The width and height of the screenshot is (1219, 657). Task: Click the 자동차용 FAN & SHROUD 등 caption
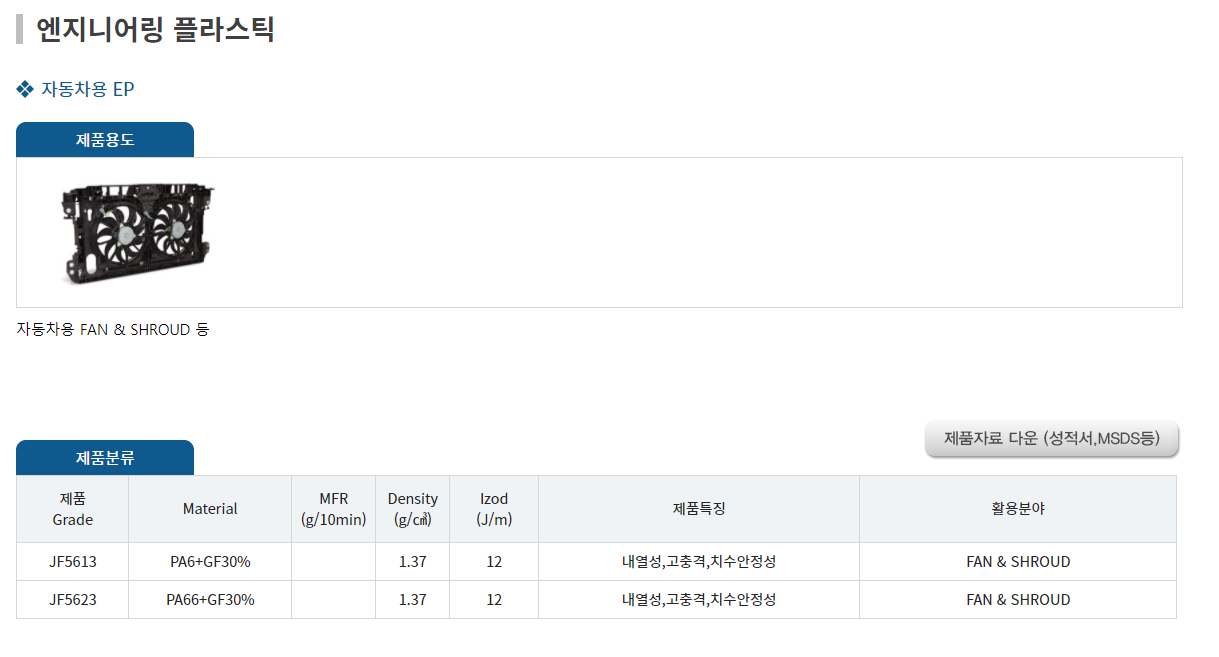113,329
